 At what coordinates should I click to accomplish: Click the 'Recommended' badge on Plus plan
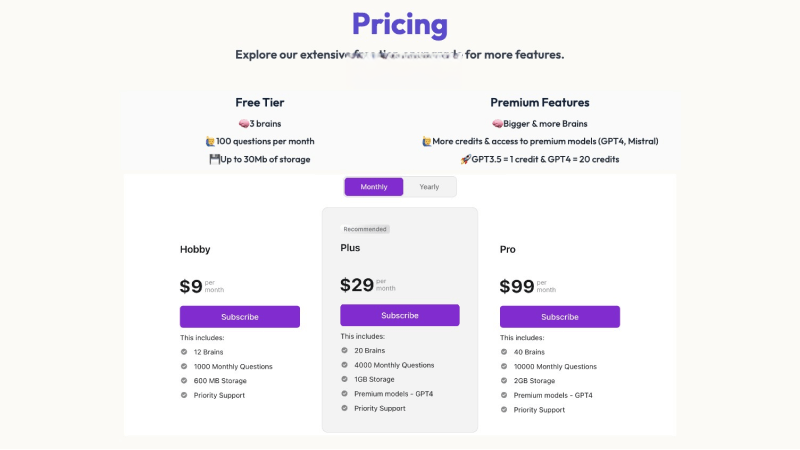(x=365, y=229)
